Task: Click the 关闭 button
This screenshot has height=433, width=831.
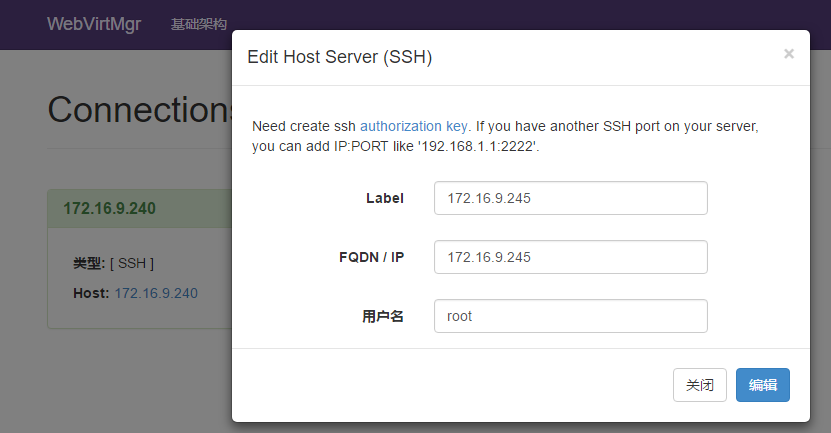Action: (x=700, y=385)
